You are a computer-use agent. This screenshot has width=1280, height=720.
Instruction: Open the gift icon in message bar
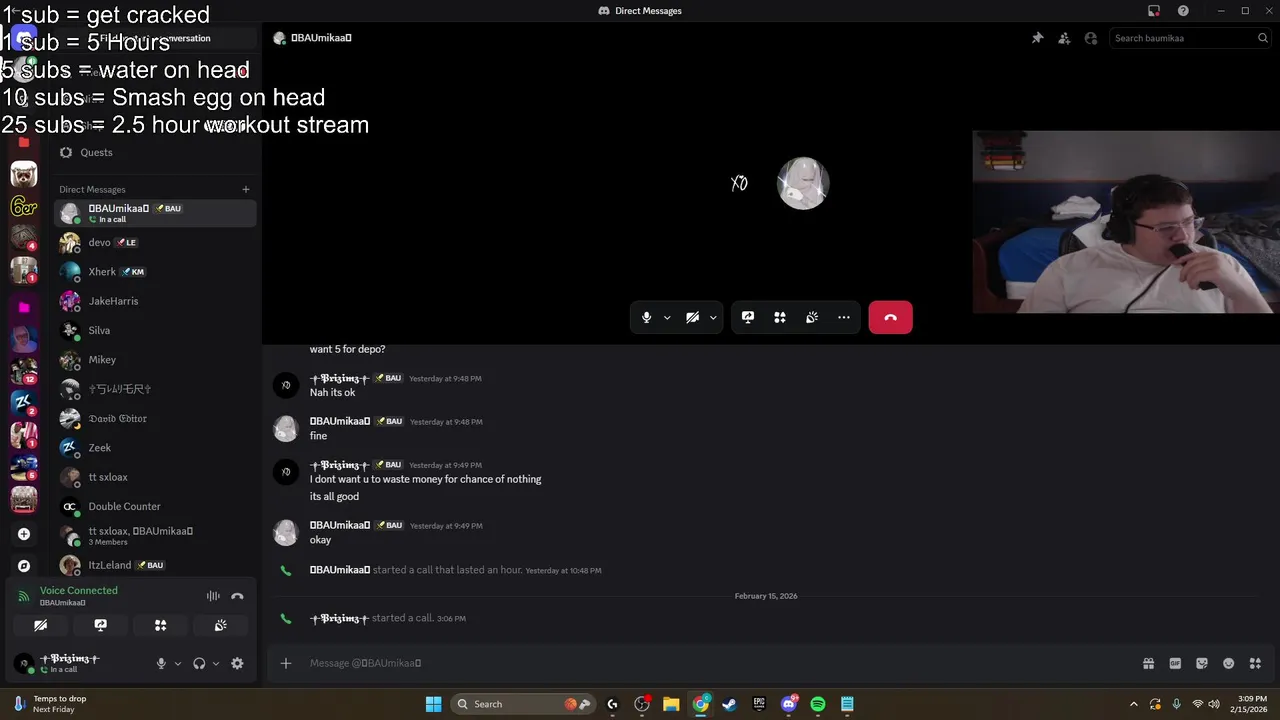pyautogui.click(x=1148, y=663)
